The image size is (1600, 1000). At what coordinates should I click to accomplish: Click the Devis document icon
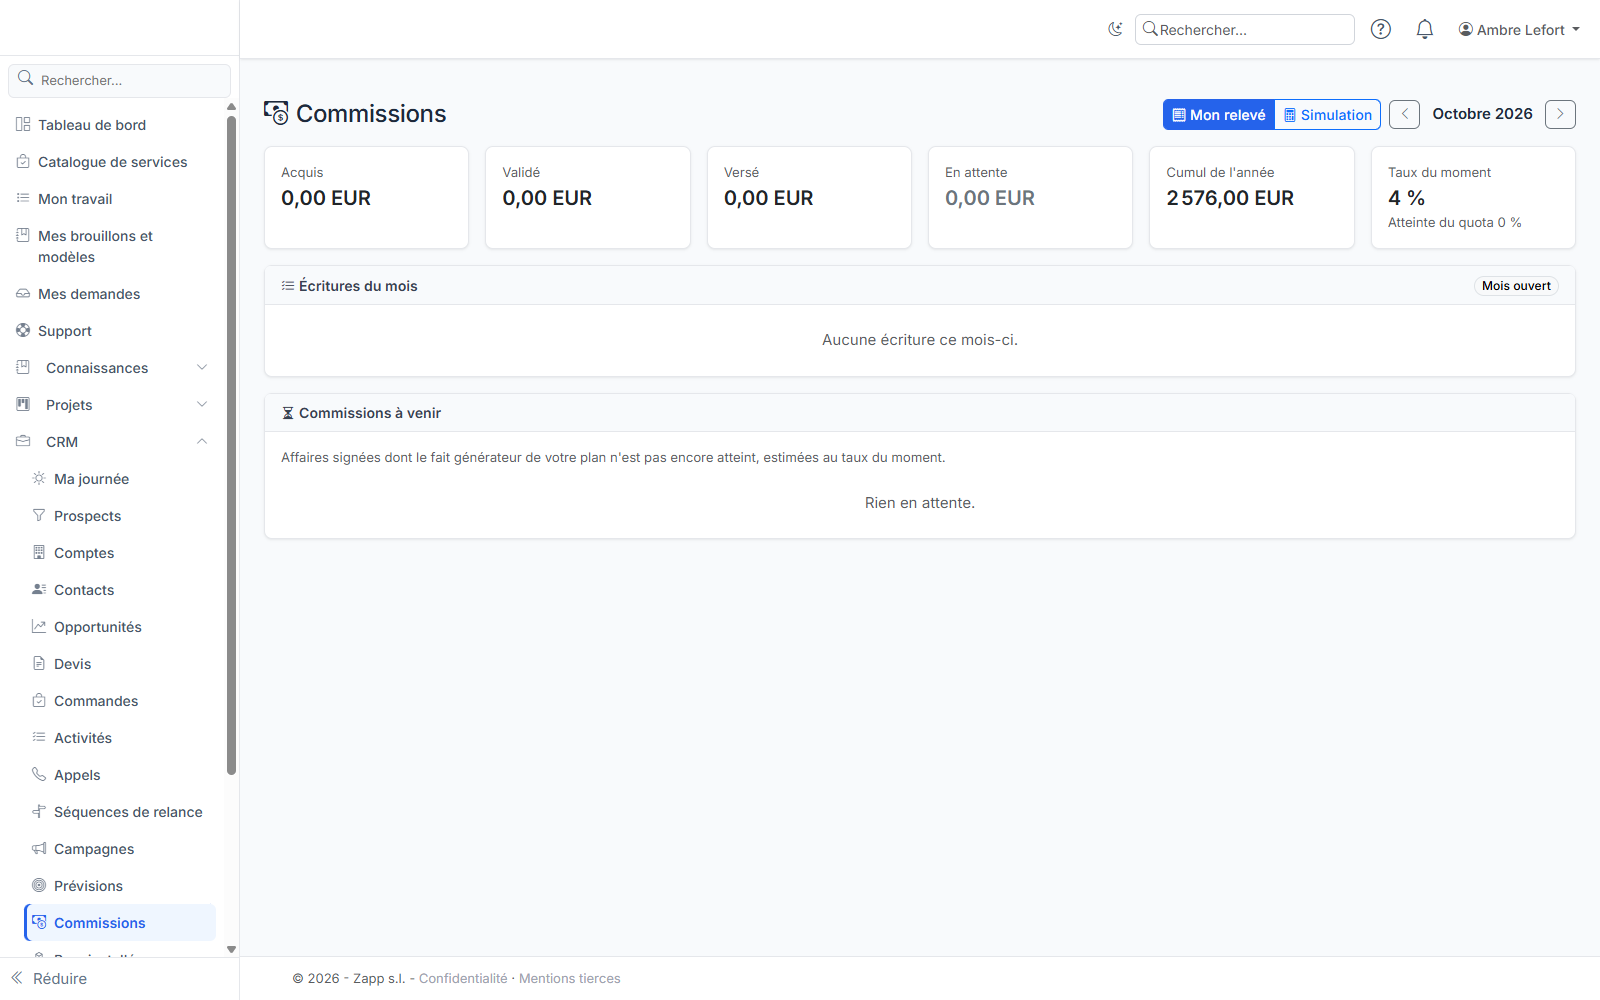click(39, 663)
